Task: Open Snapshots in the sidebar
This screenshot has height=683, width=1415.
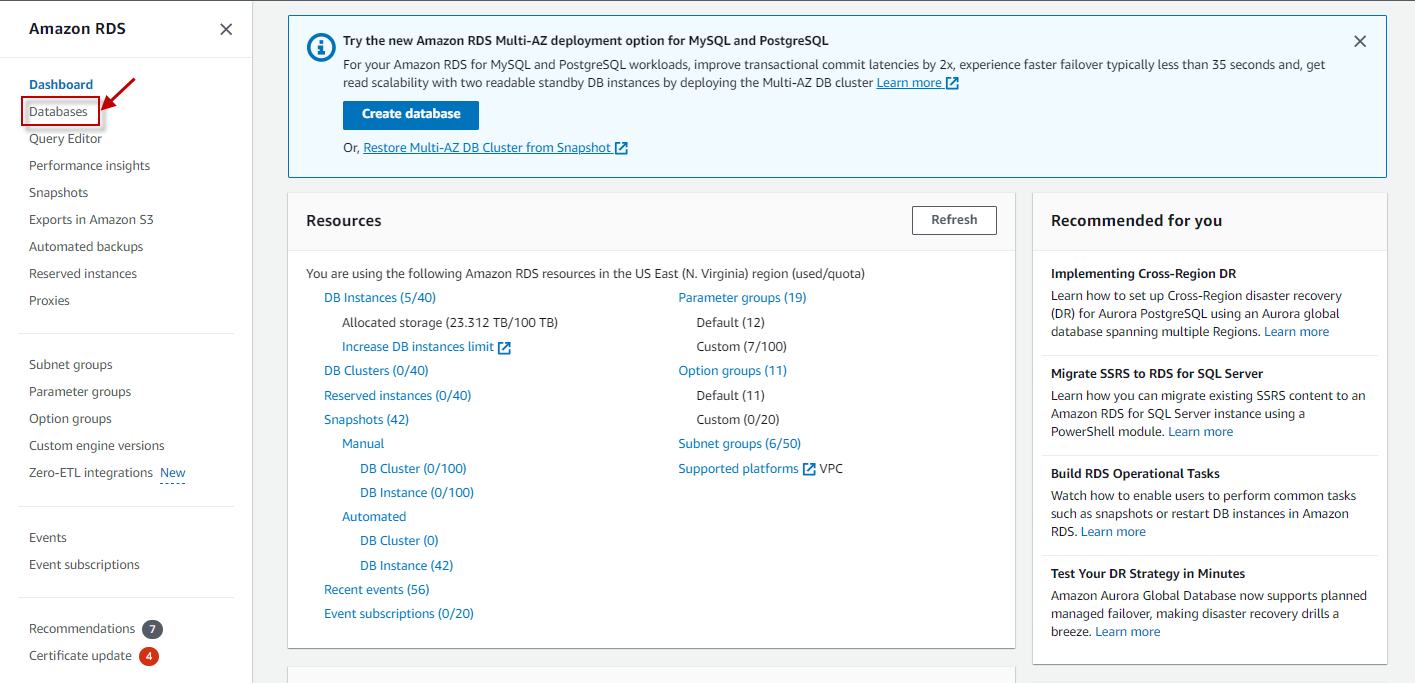Action: pyautogui.click(x=58, y=193)
